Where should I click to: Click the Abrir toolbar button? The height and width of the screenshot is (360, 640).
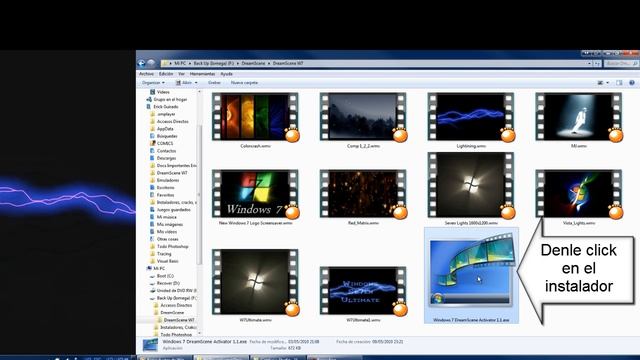(184, 83)
